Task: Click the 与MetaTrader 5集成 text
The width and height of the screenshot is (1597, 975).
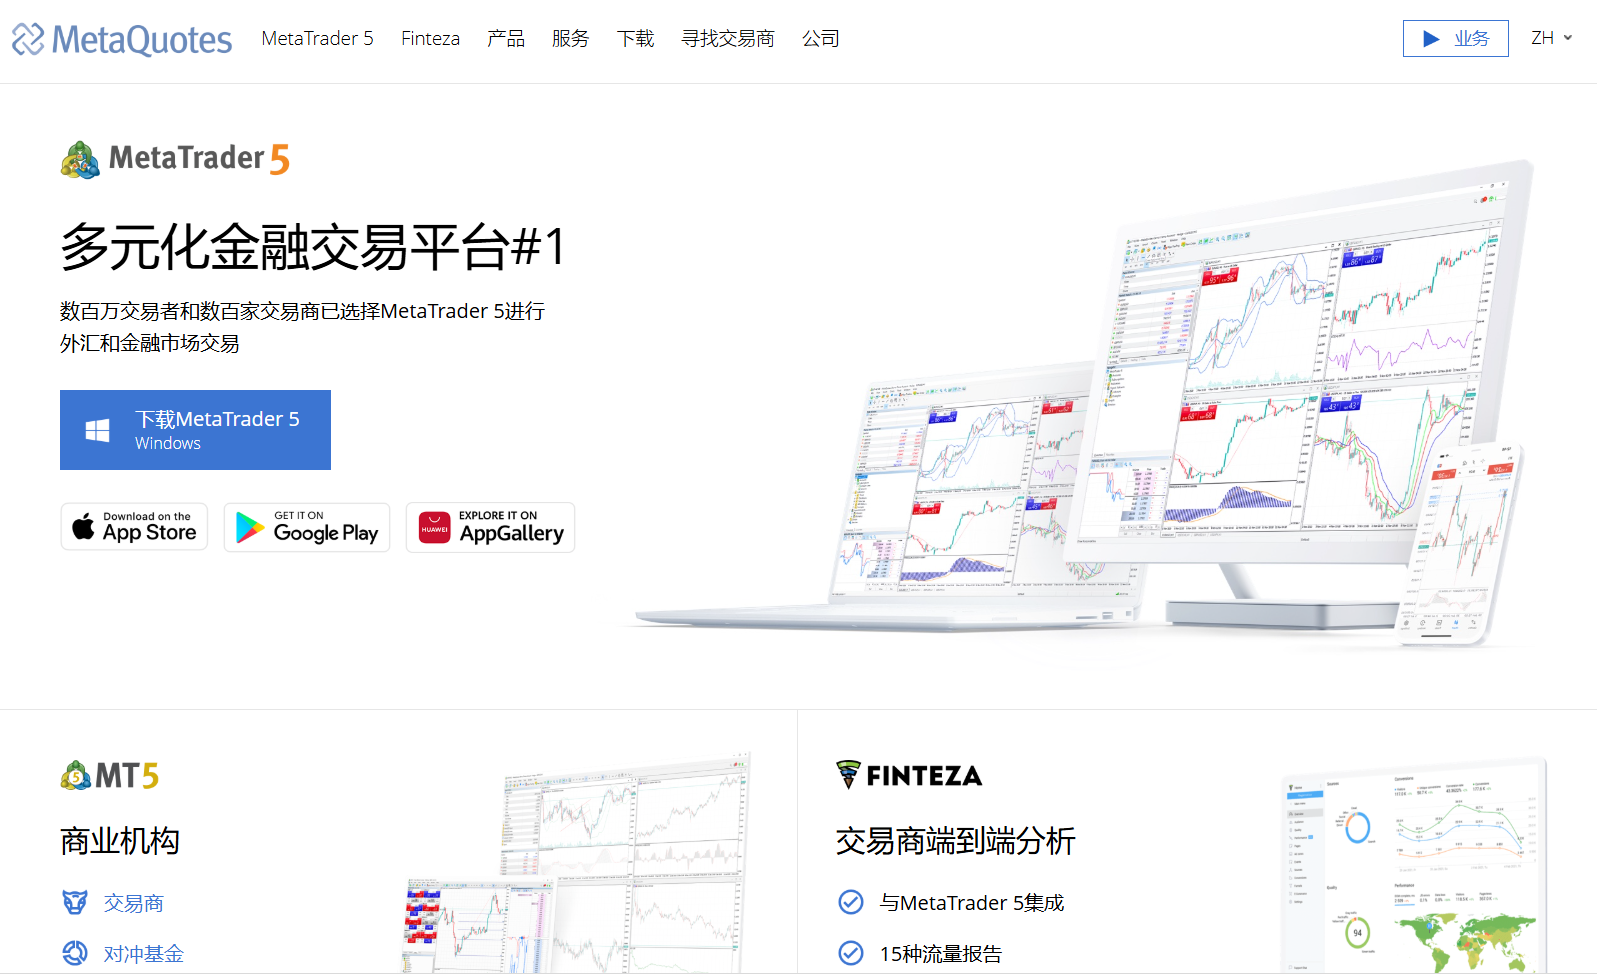Action: tap(972, 903)
